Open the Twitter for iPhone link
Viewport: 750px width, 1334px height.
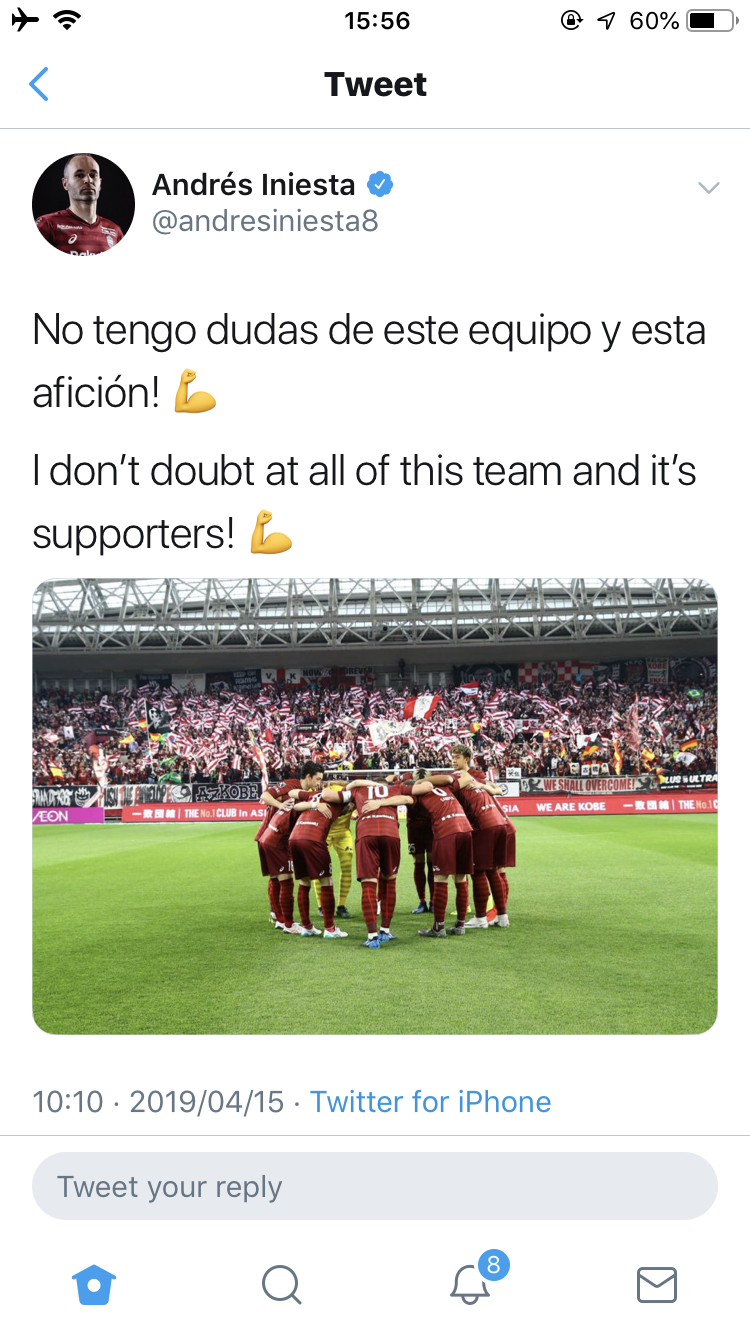430,1101
